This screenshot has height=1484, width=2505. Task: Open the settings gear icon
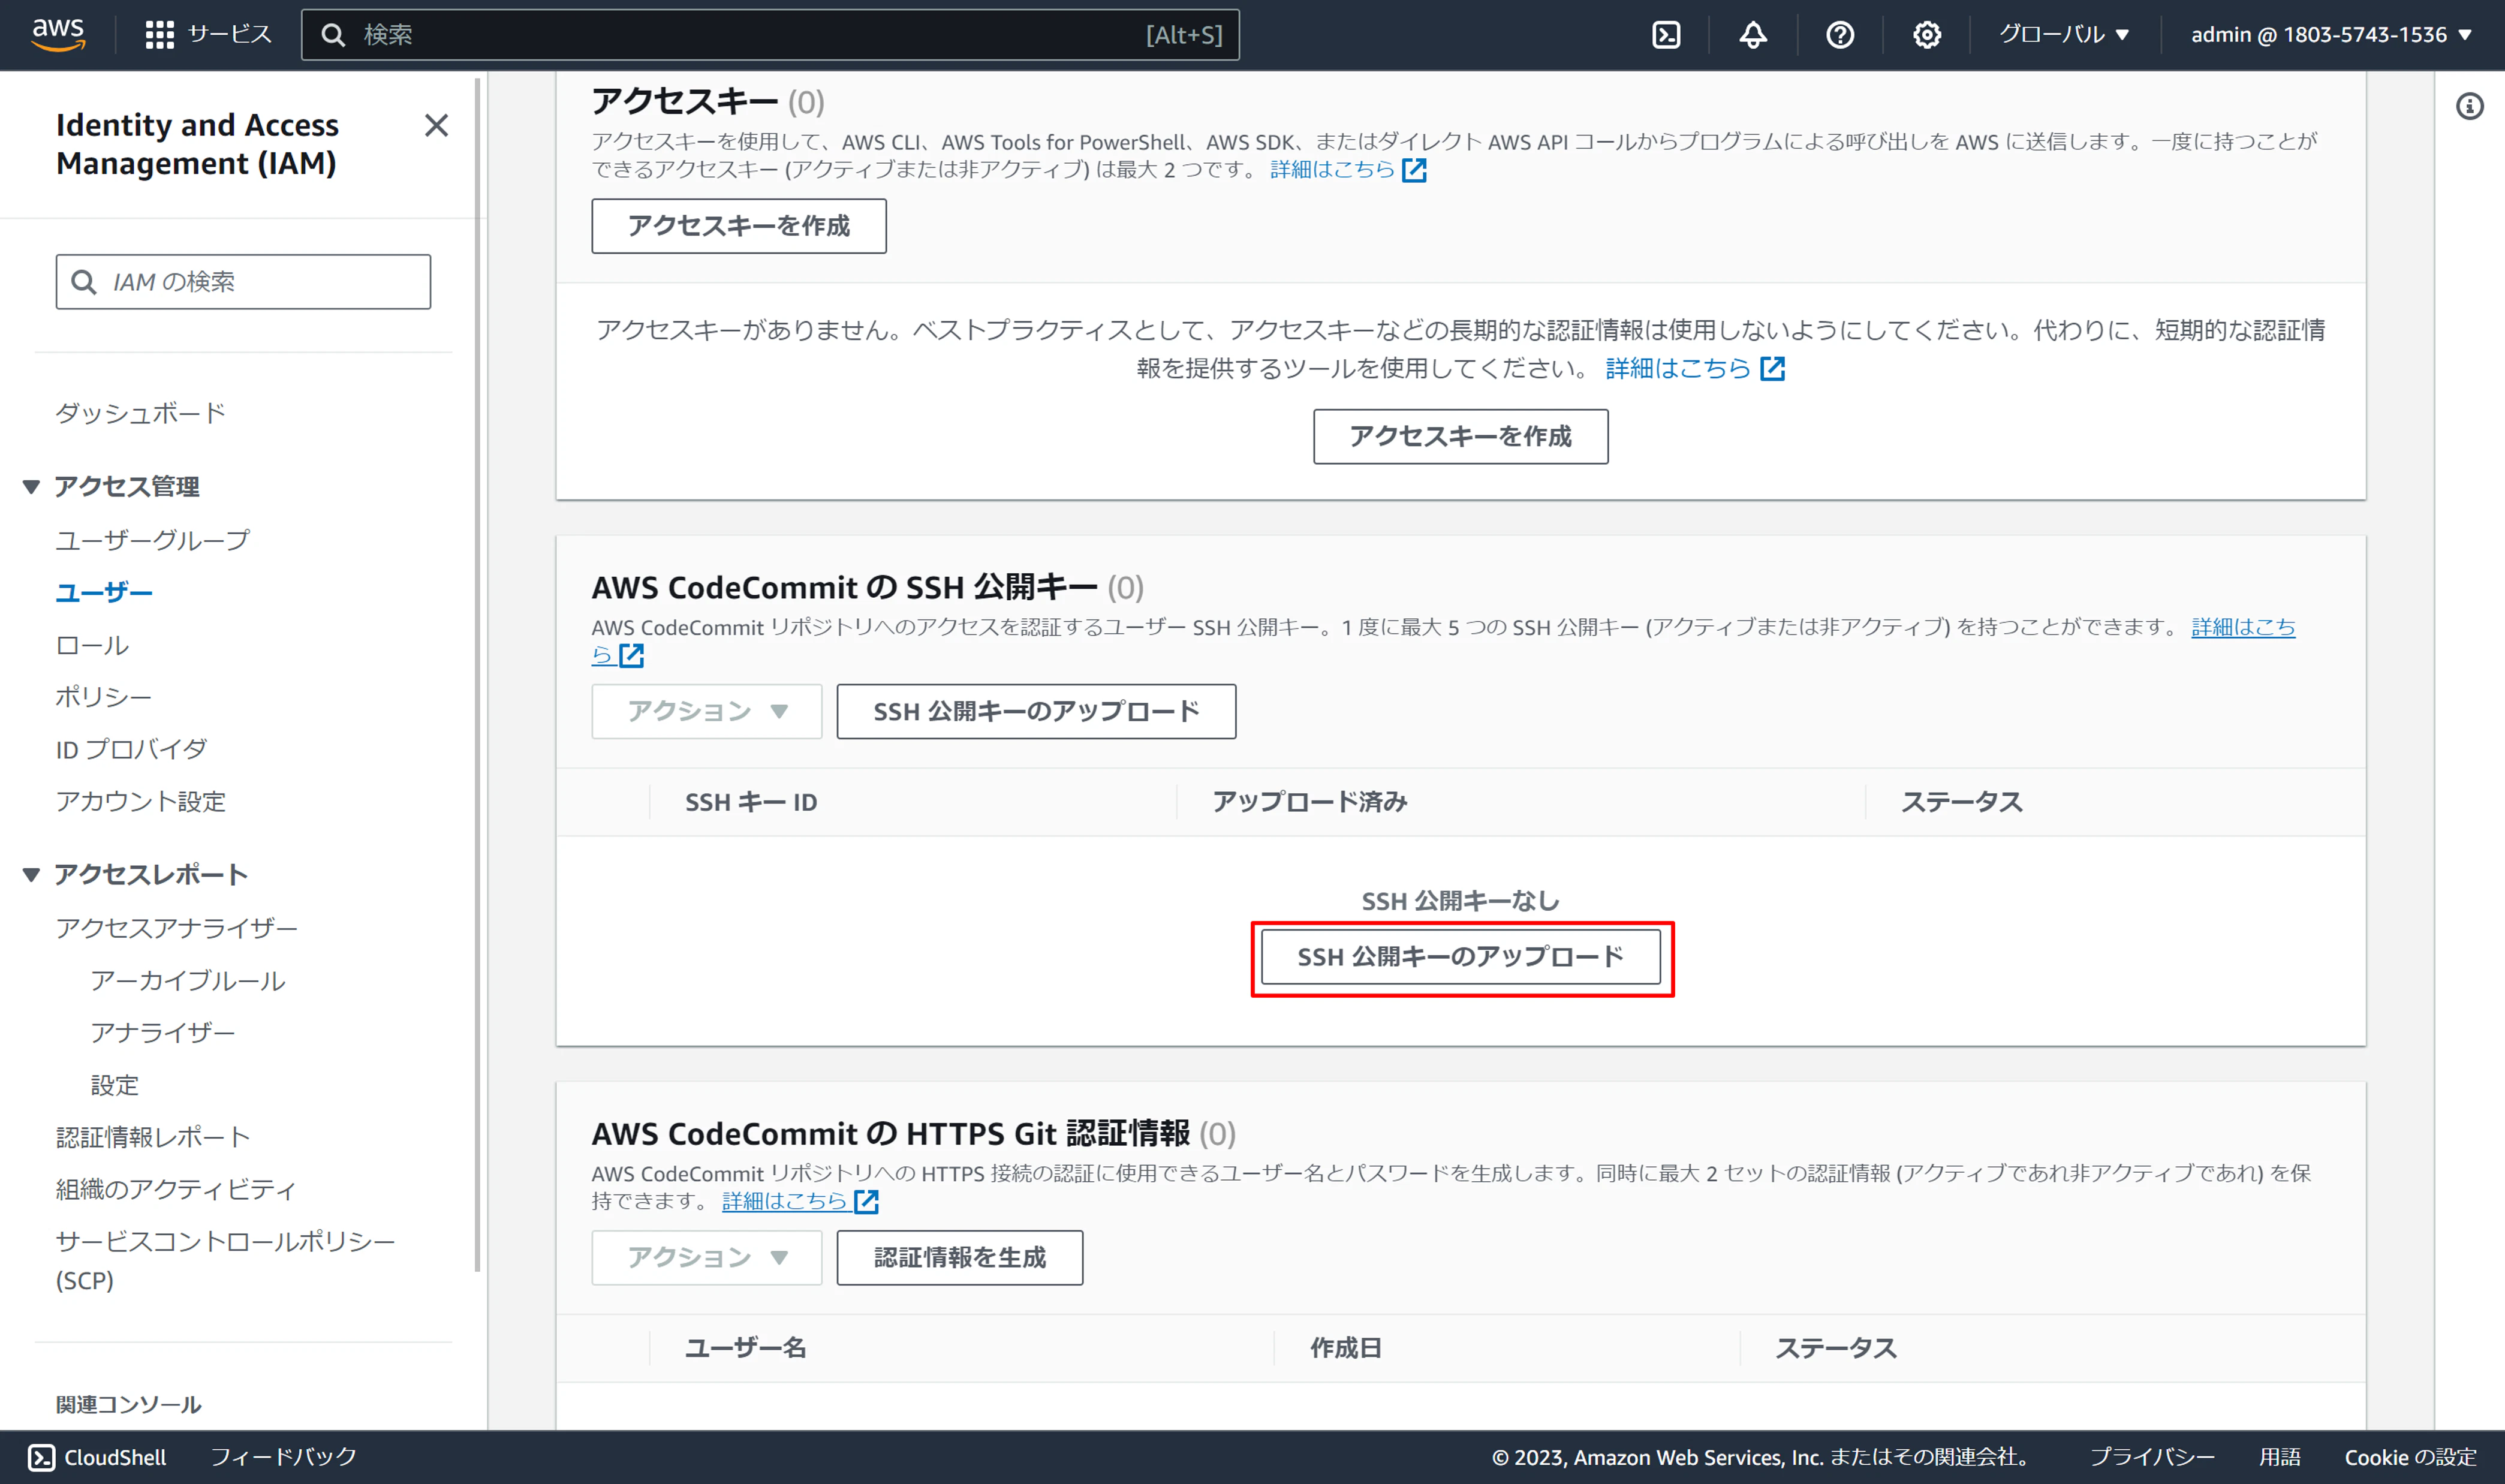click(x=1926, y=35)
